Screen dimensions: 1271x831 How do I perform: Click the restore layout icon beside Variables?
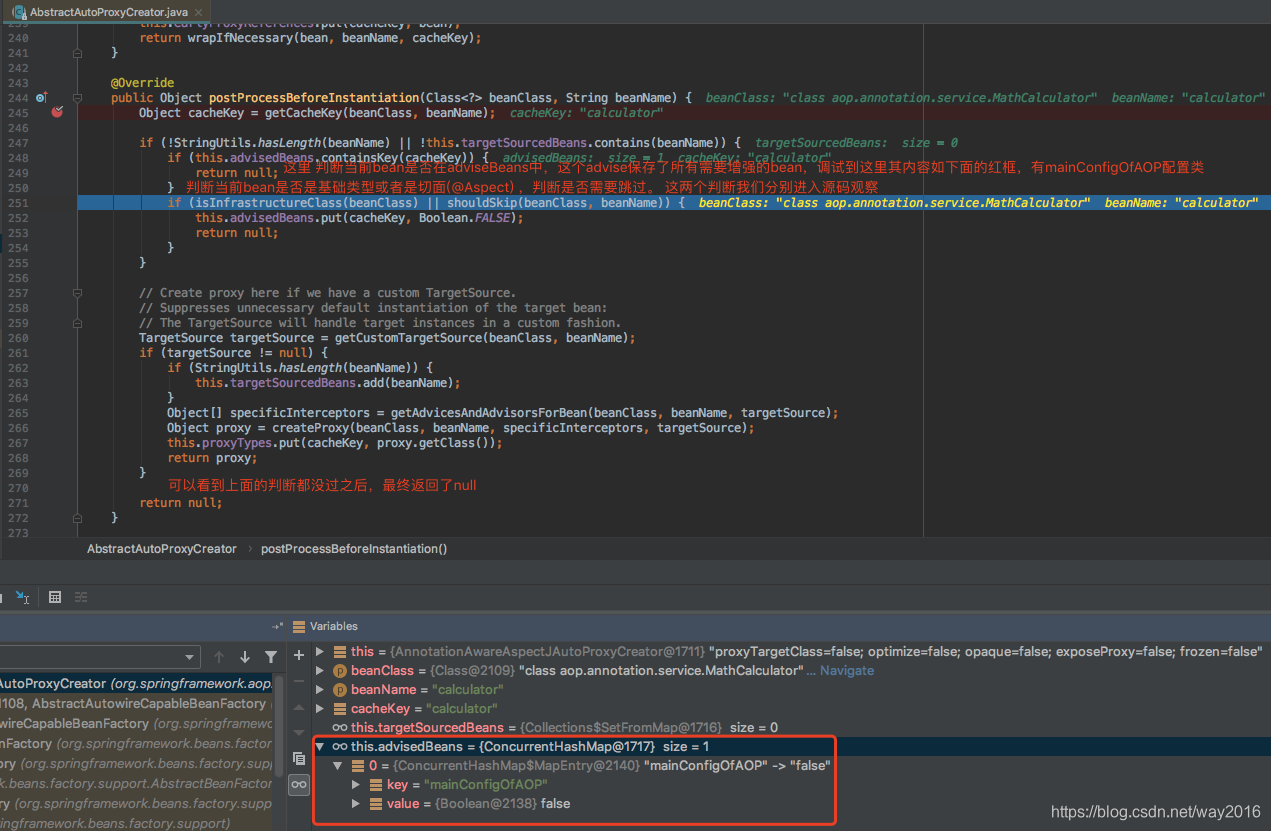(x=277, y=626)
